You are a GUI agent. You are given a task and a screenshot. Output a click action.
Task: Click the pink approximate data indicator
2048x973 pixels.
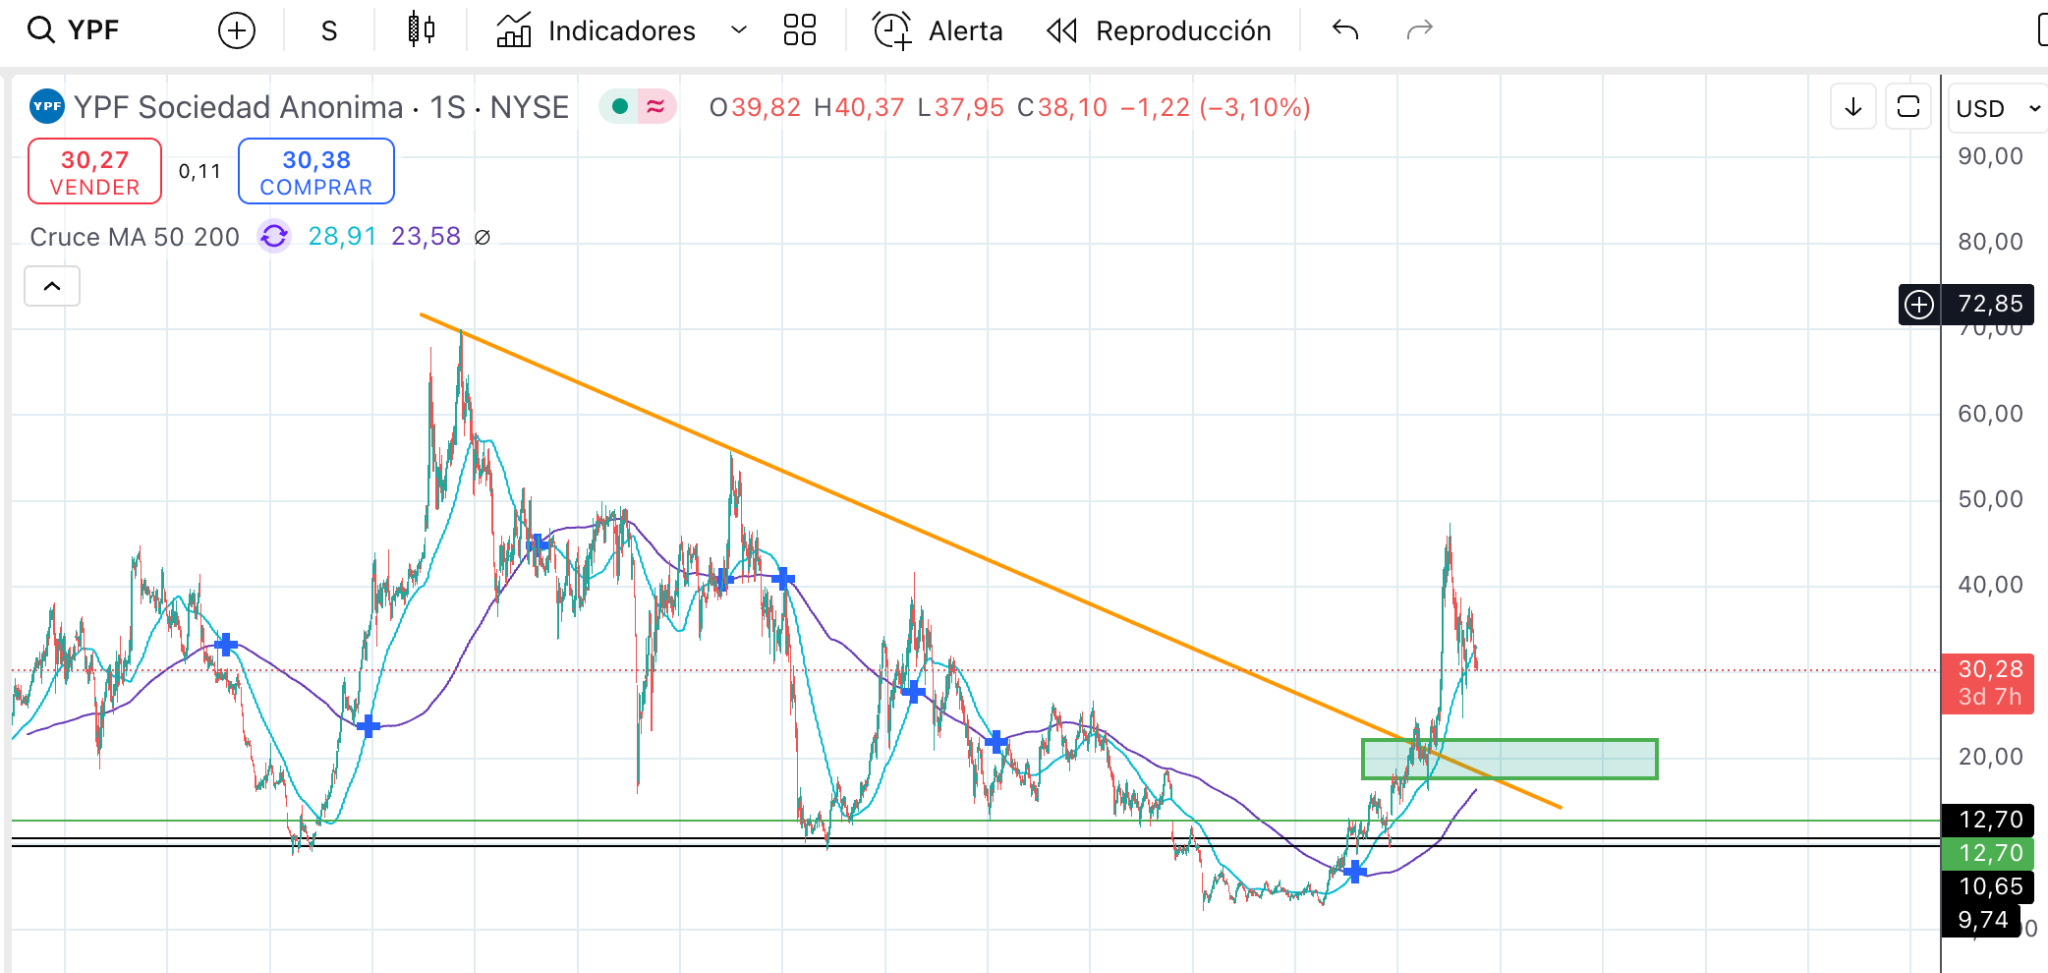pos(656,106)
